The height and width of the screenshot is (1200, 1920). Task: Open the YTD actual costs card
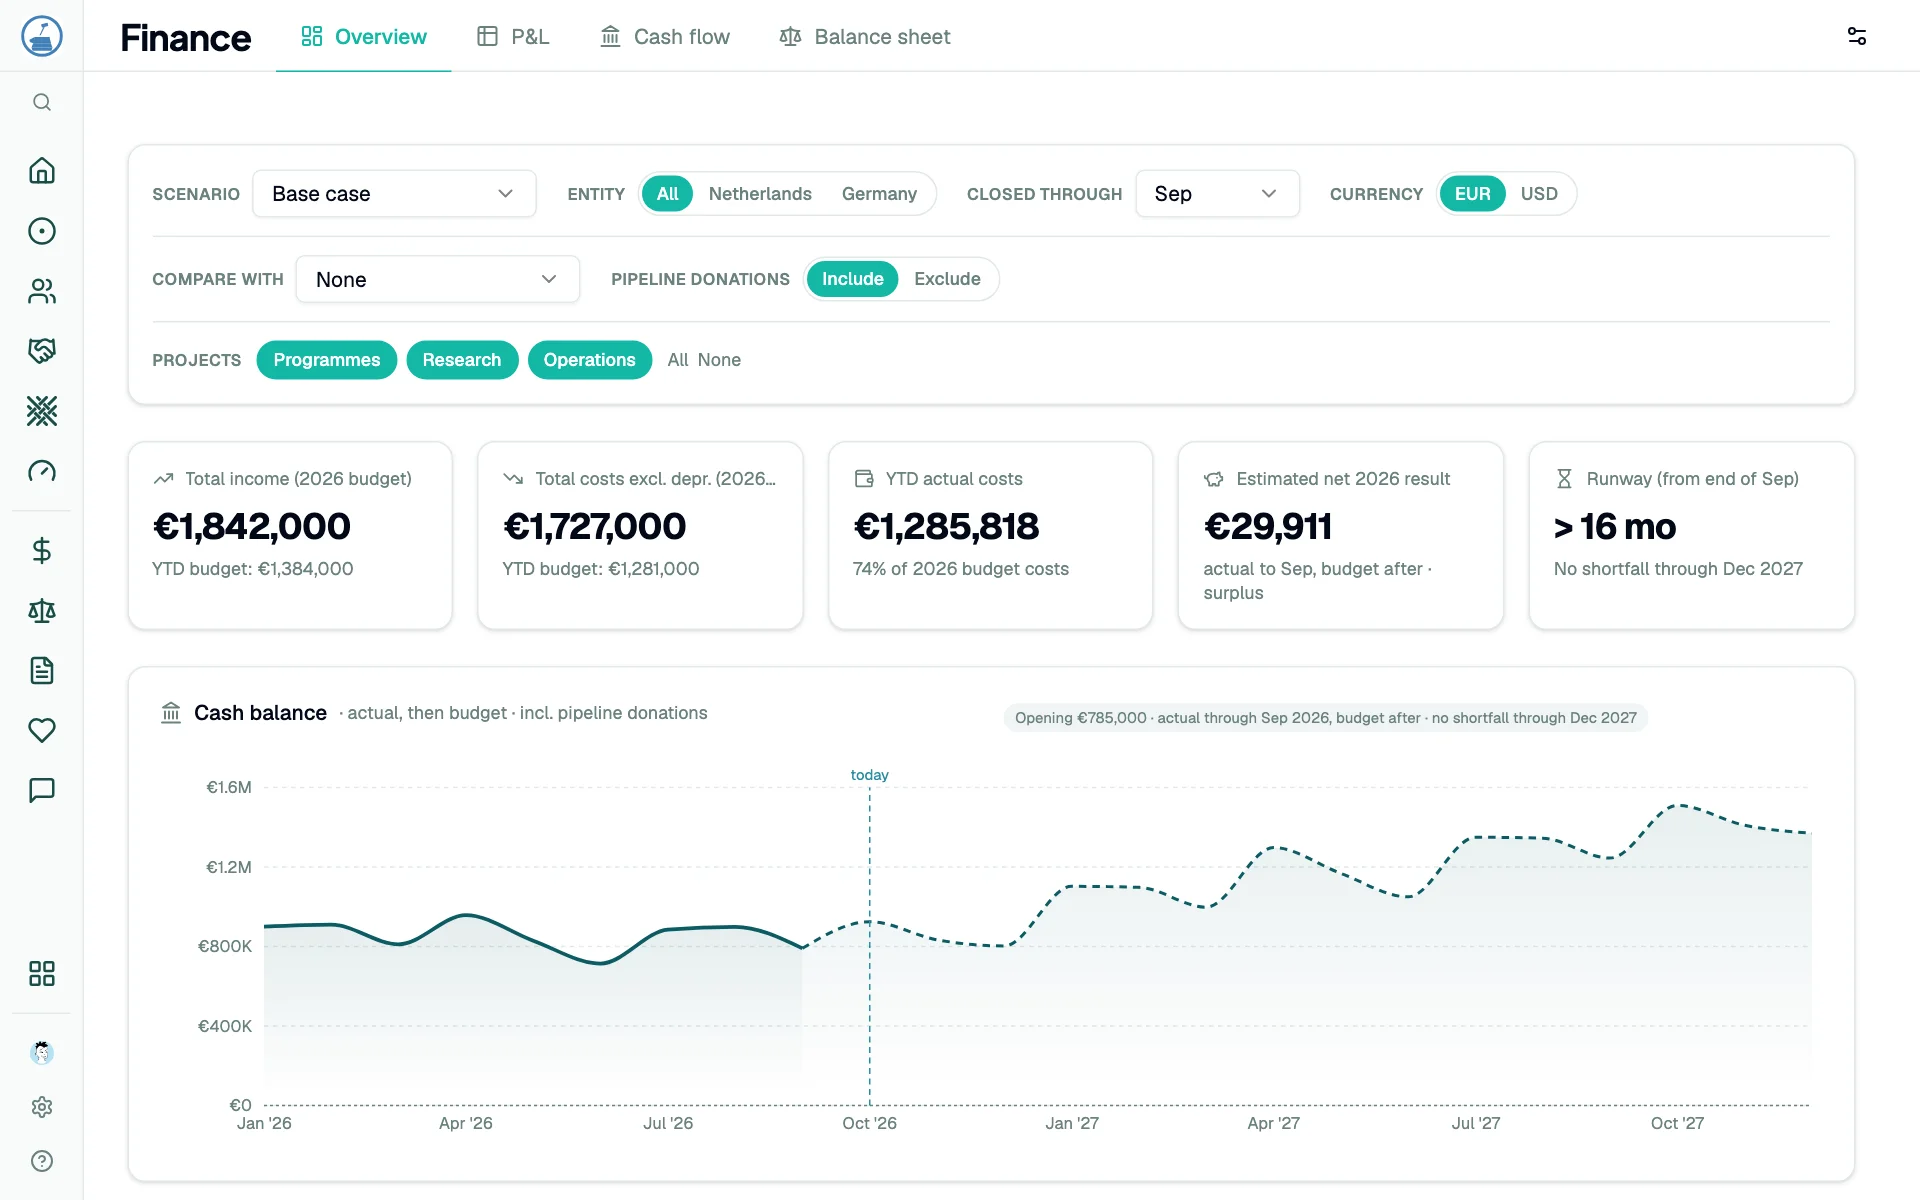tap(990, 536)
